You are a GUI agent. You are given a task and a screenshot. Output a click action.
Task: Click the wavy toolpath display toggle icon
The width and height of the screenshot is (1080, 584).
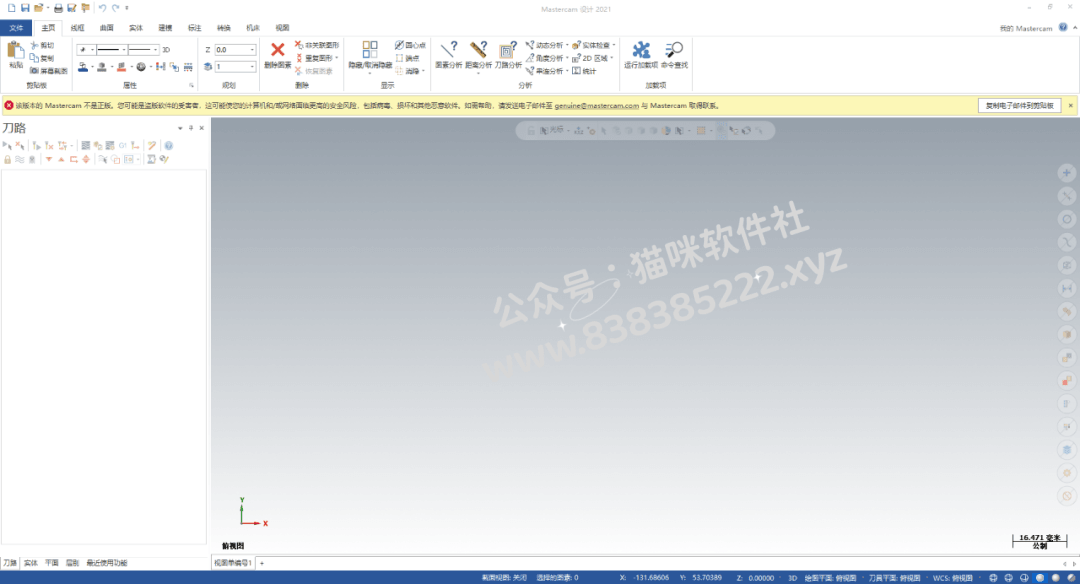point(19,159)
